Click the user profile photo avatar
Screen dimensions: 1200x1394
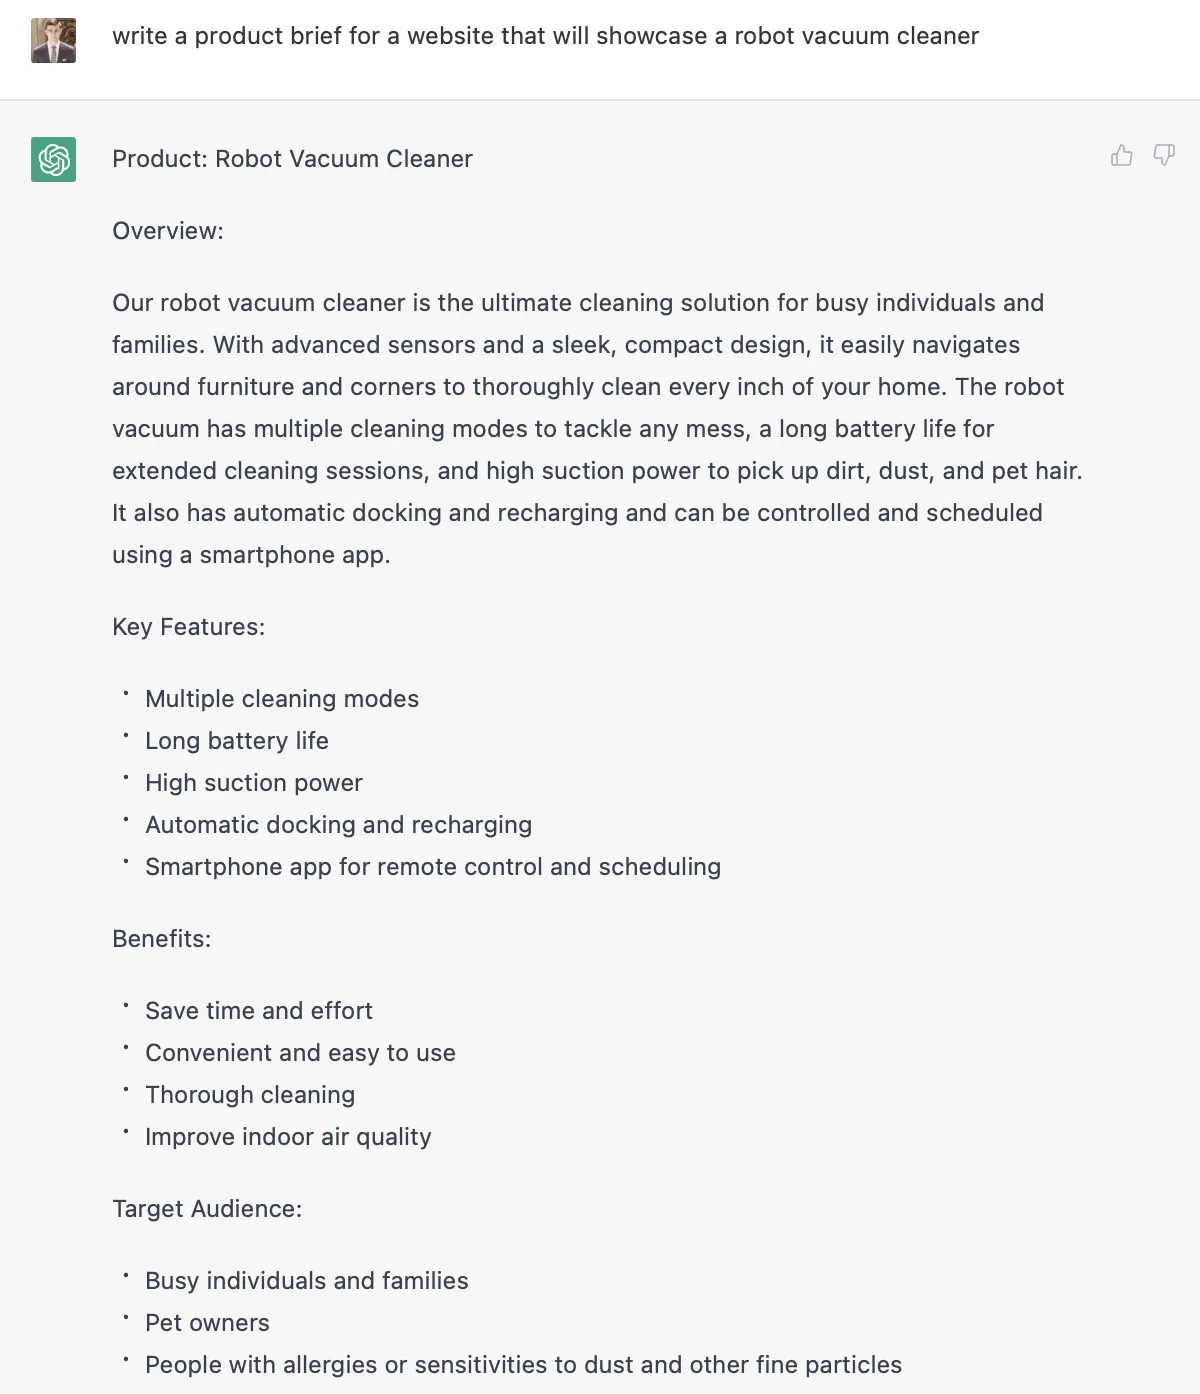(x=53, y=40)
